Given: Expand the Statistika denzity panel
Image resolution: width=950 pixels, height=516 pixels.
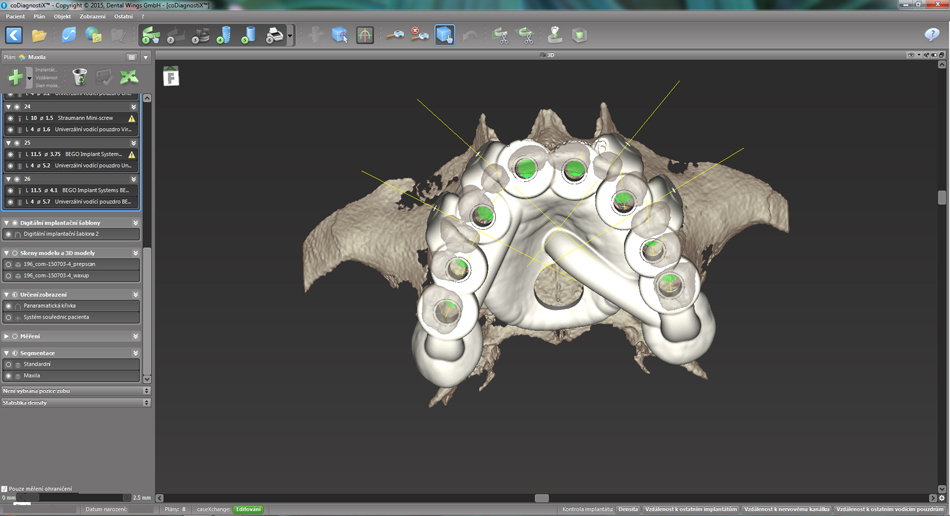Looking at the screenshot, I should tap(146, 403).
